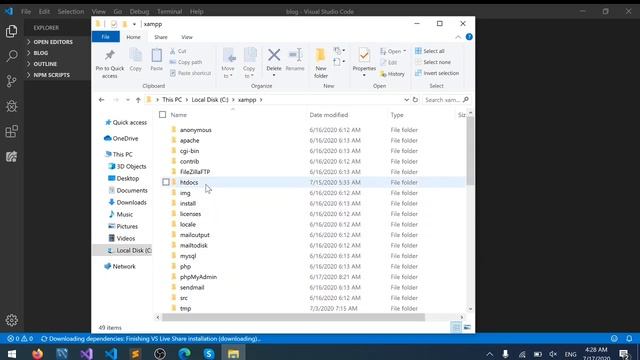Click History in the Open group

pyautogui.click(x=392, y=74)
